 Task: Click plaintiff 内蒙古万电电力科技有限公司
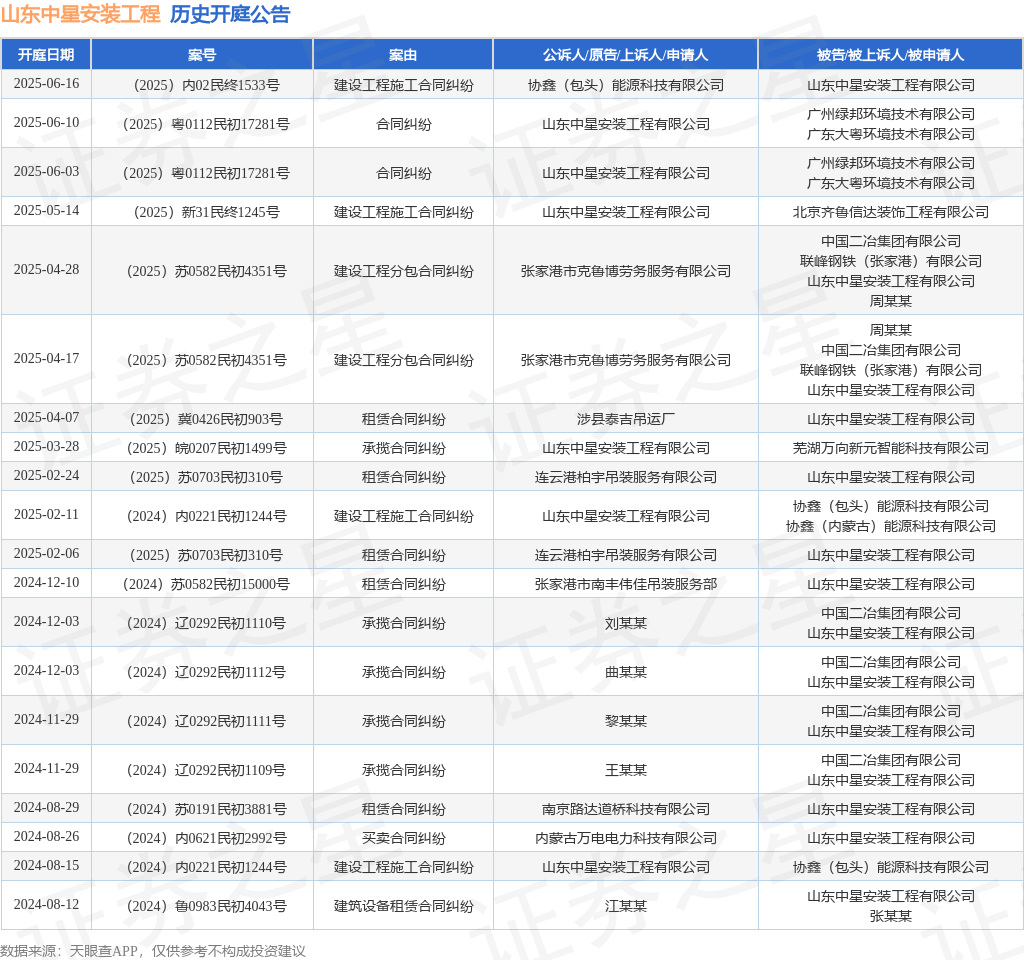(x=626, y=838)
